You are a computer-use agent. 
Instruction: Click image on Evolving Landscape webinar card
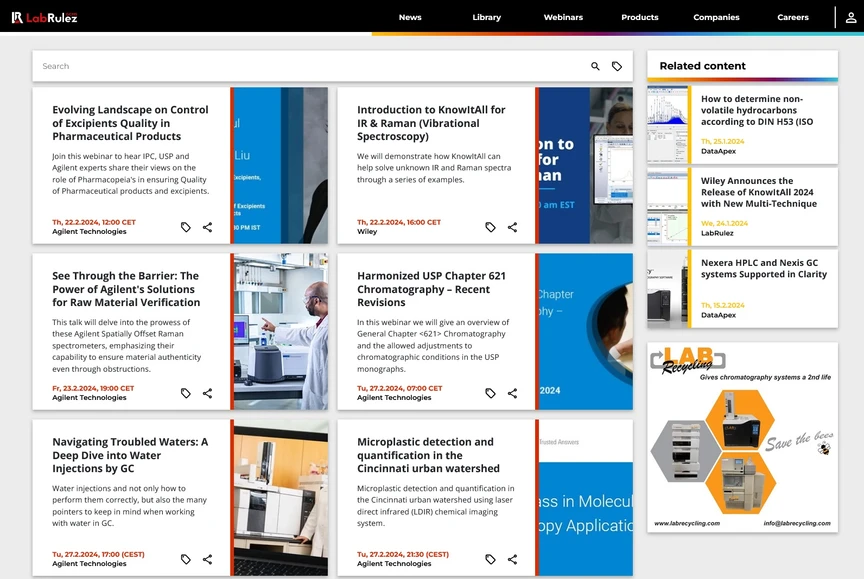[280, 165]
